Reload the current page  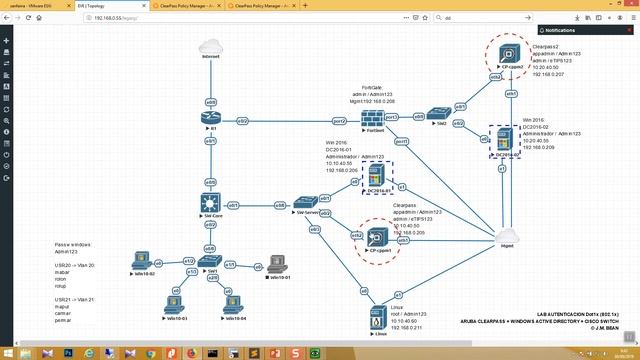click(x=28, y=18)
